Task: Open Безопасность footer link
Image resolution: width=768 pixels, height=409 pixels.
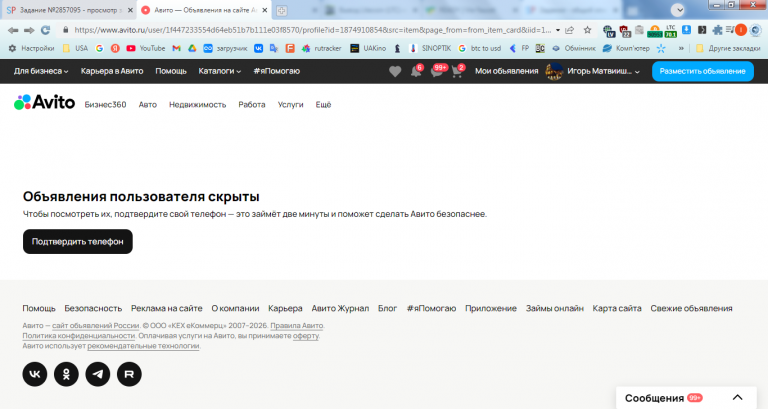Action: [93, 309]
